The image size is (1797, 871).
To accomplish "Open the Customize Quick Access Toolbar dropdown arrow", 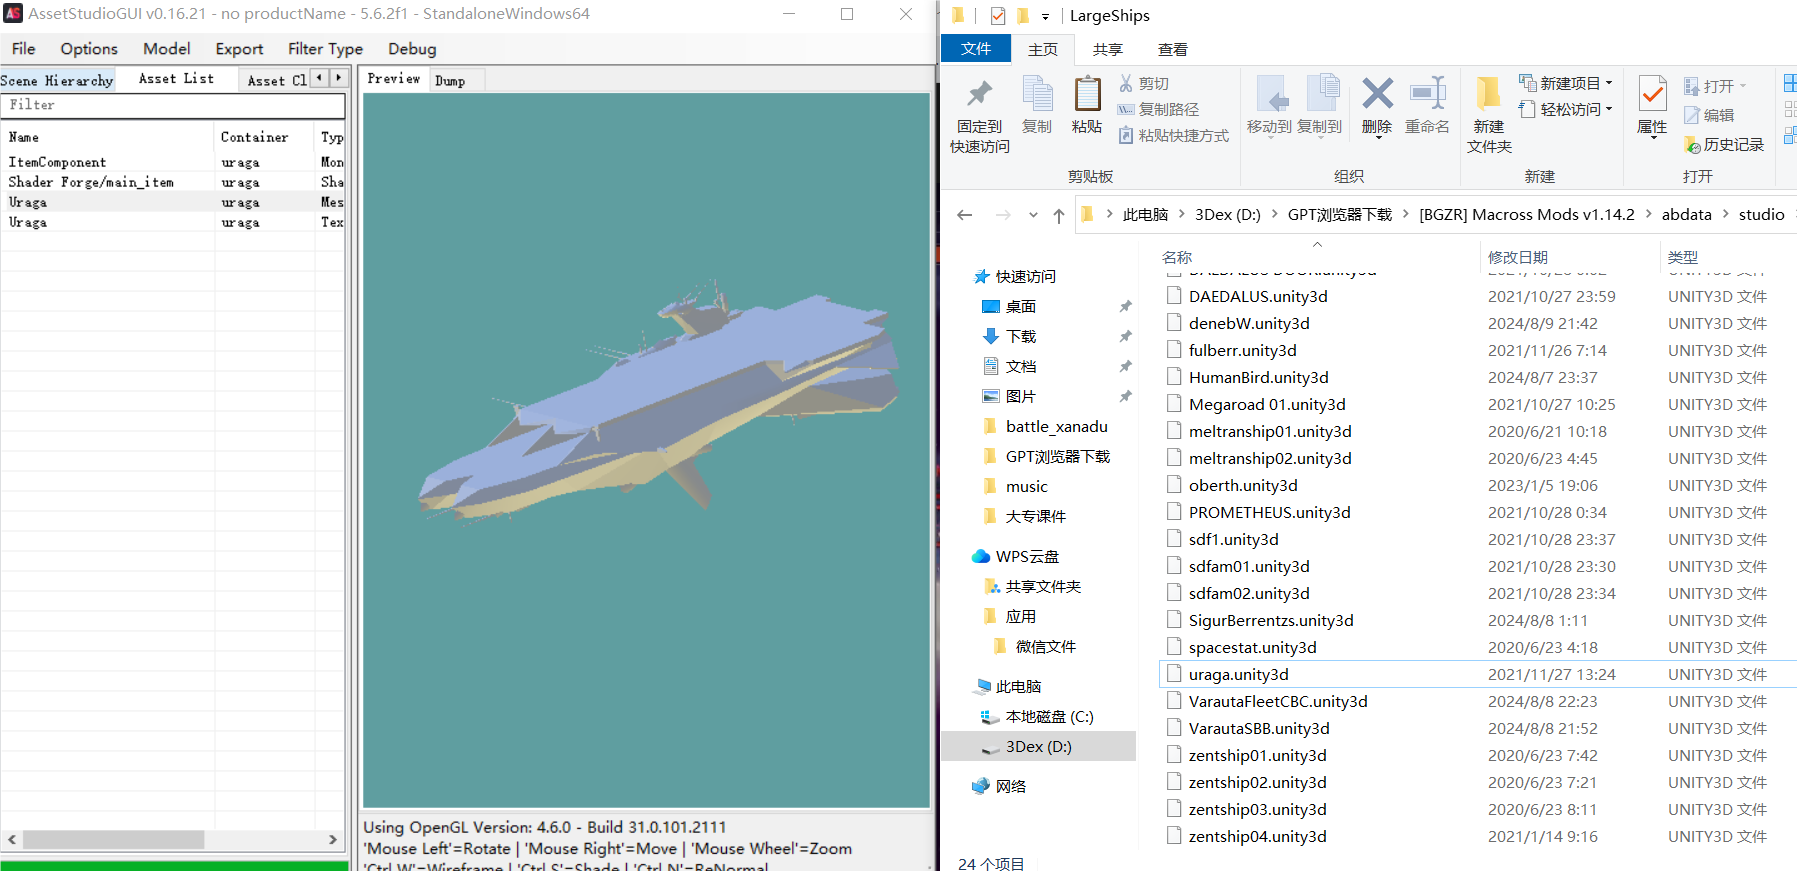I will (1045, 17).
